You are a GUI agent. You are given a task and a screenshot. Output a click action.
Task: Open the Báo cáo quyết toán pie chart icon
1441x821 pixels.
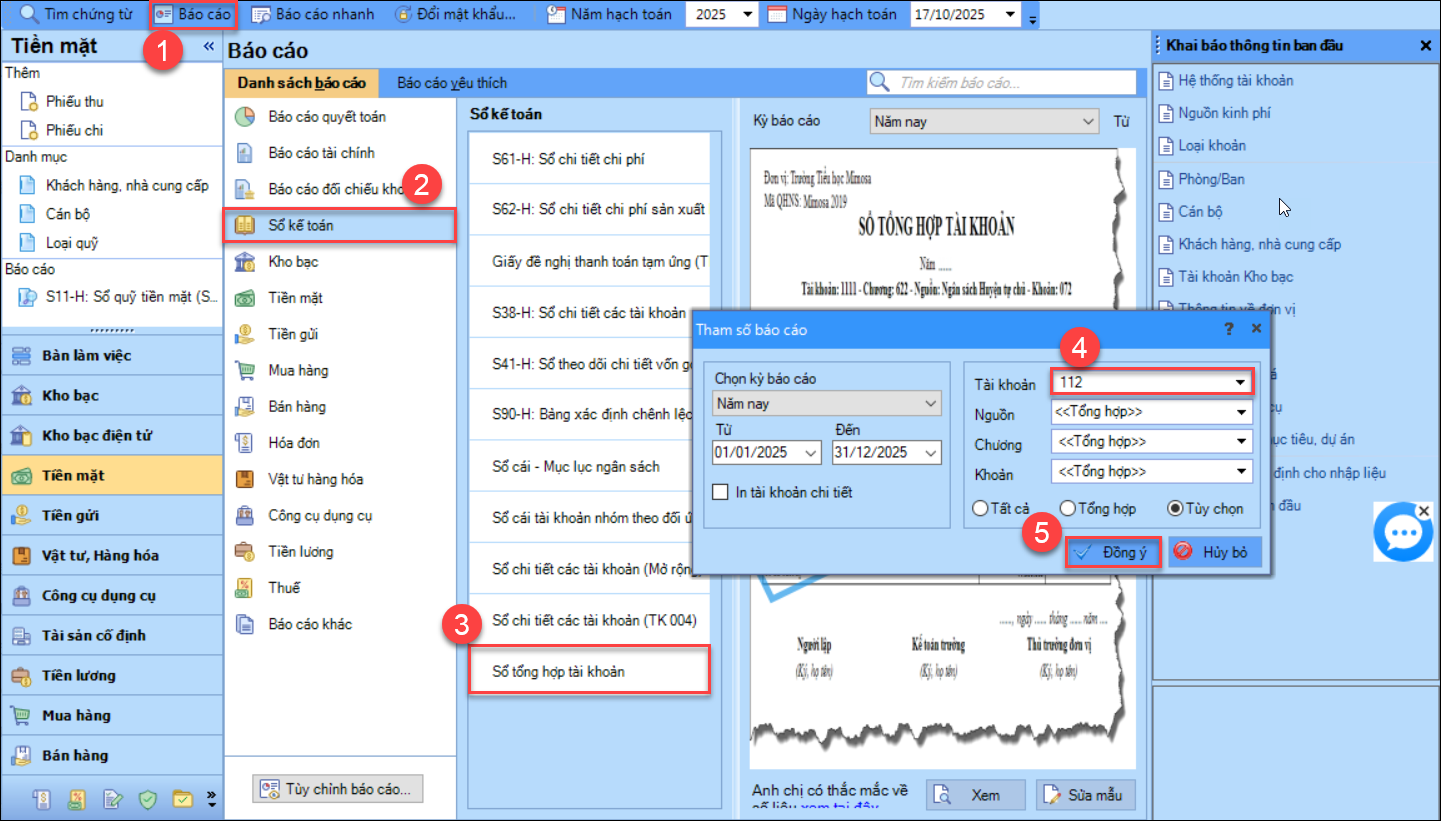(x=244, y=117)
